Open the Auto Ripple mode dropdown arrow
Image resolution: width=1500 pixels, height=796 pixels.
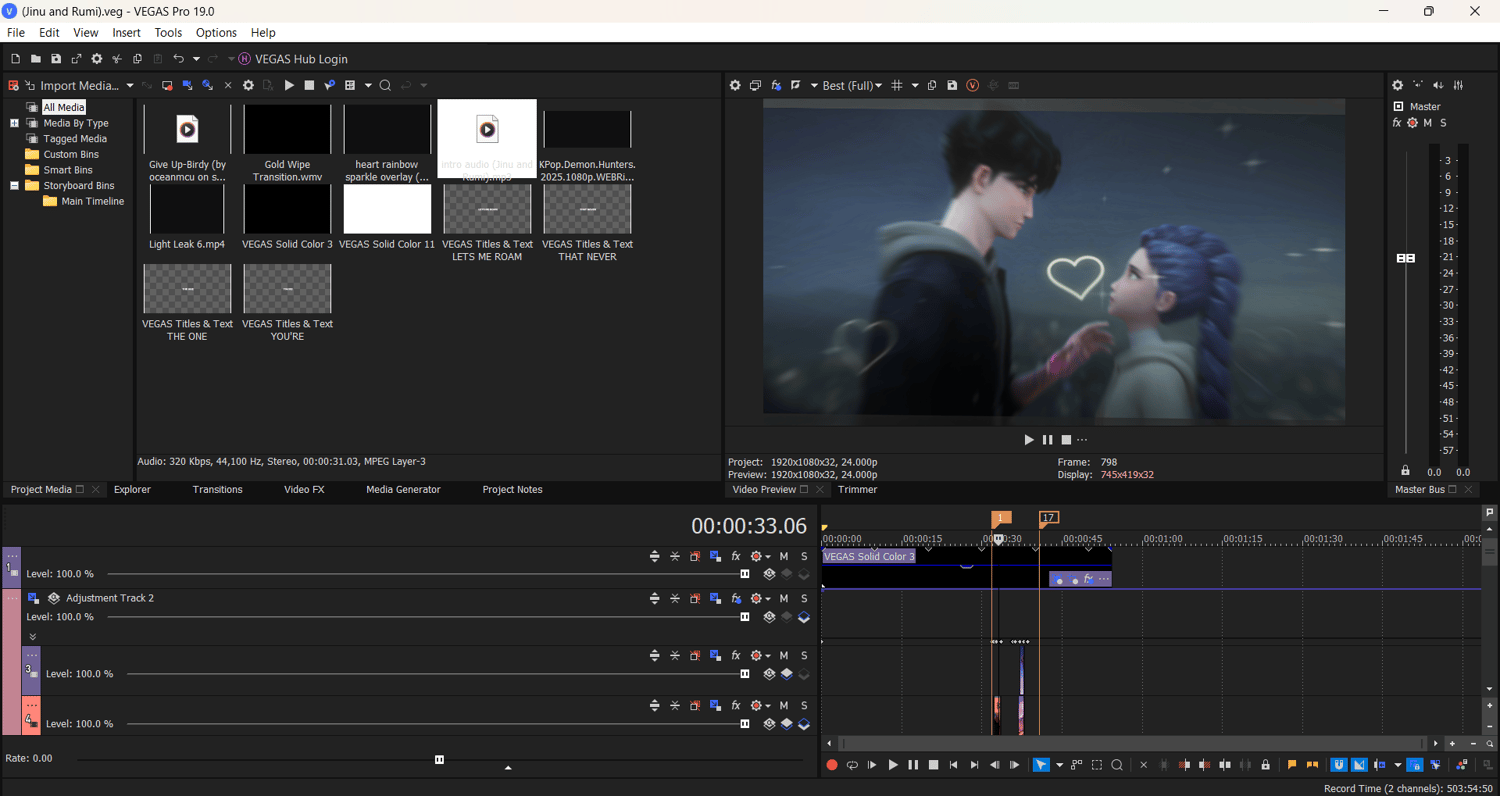coord(1398,765)
